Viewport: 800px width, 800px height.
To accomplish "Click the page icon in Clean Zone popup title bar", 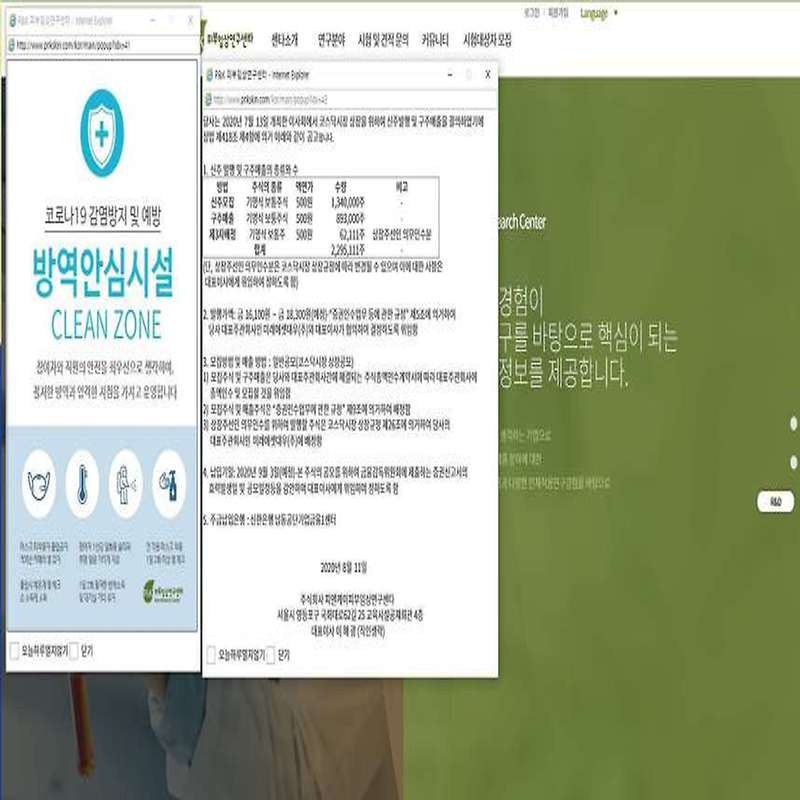I will [12, 20].
